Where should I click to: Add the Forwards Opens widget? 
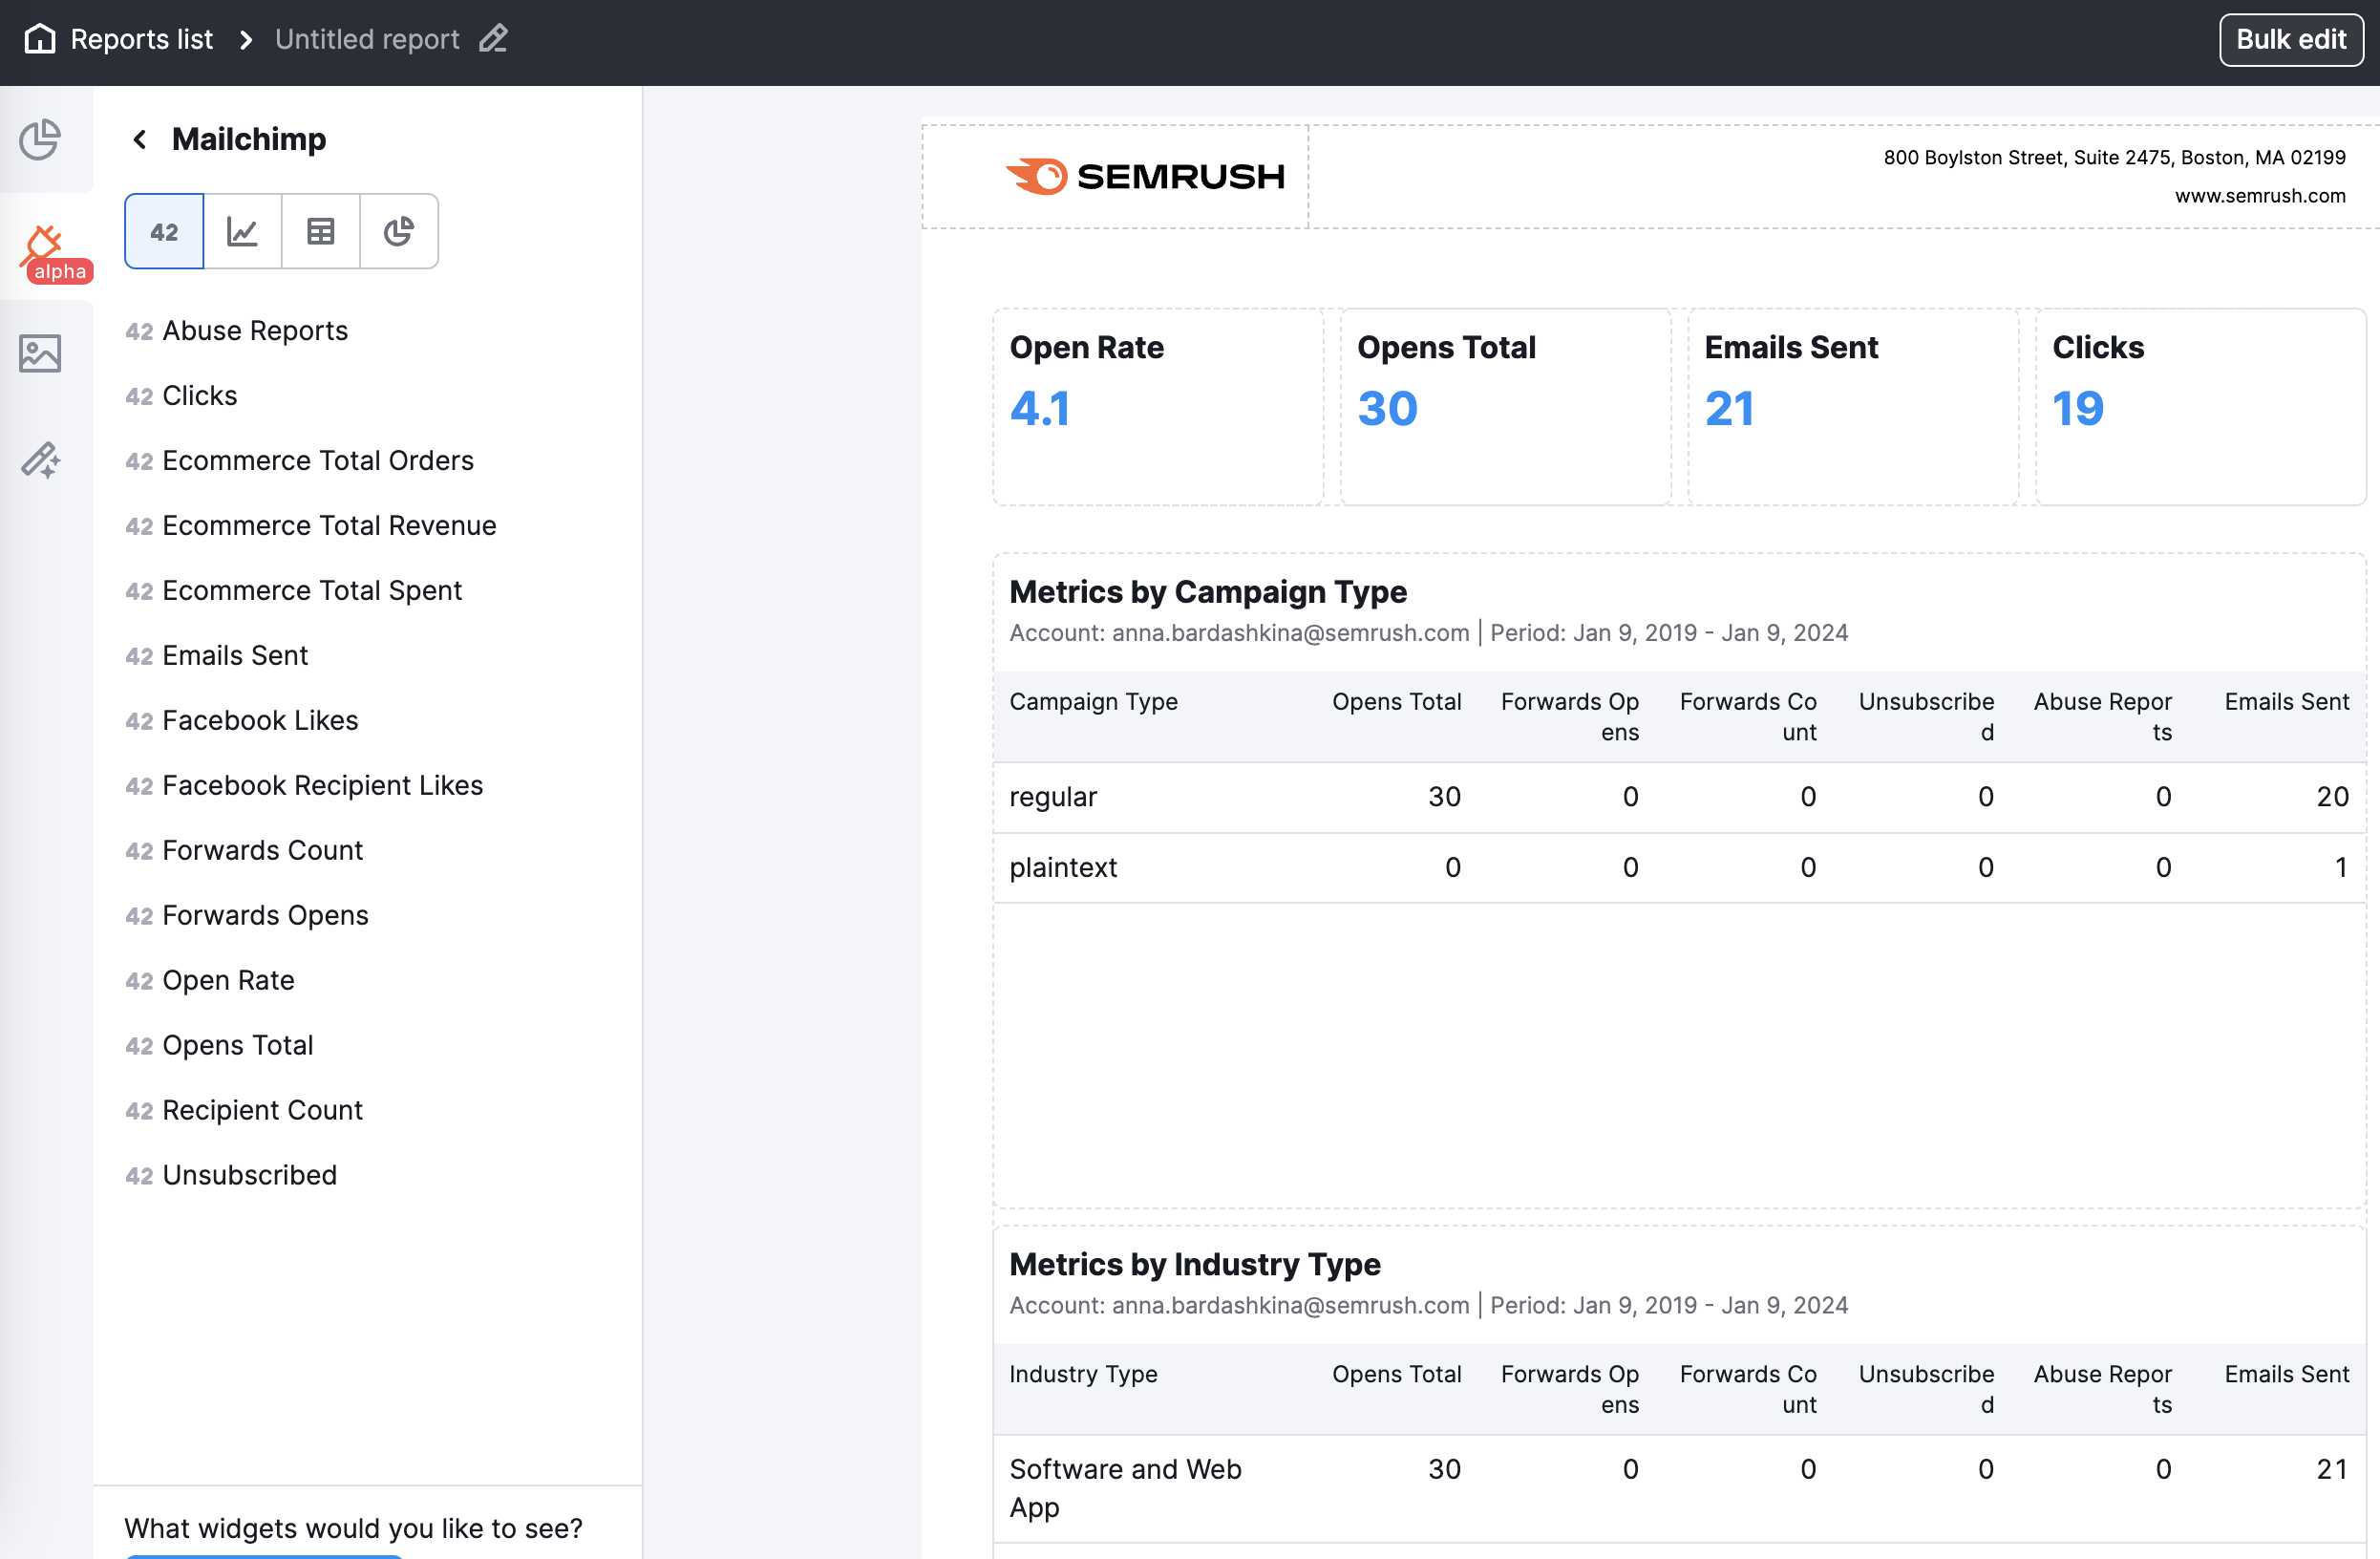247,916
